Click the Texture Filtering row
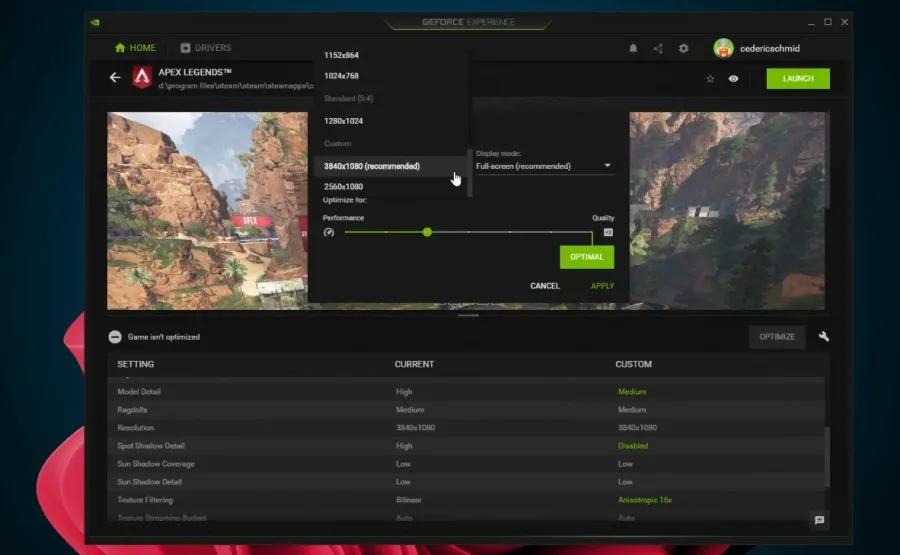The width and height of the screenshot is (900, 555). tap(466, 500)
